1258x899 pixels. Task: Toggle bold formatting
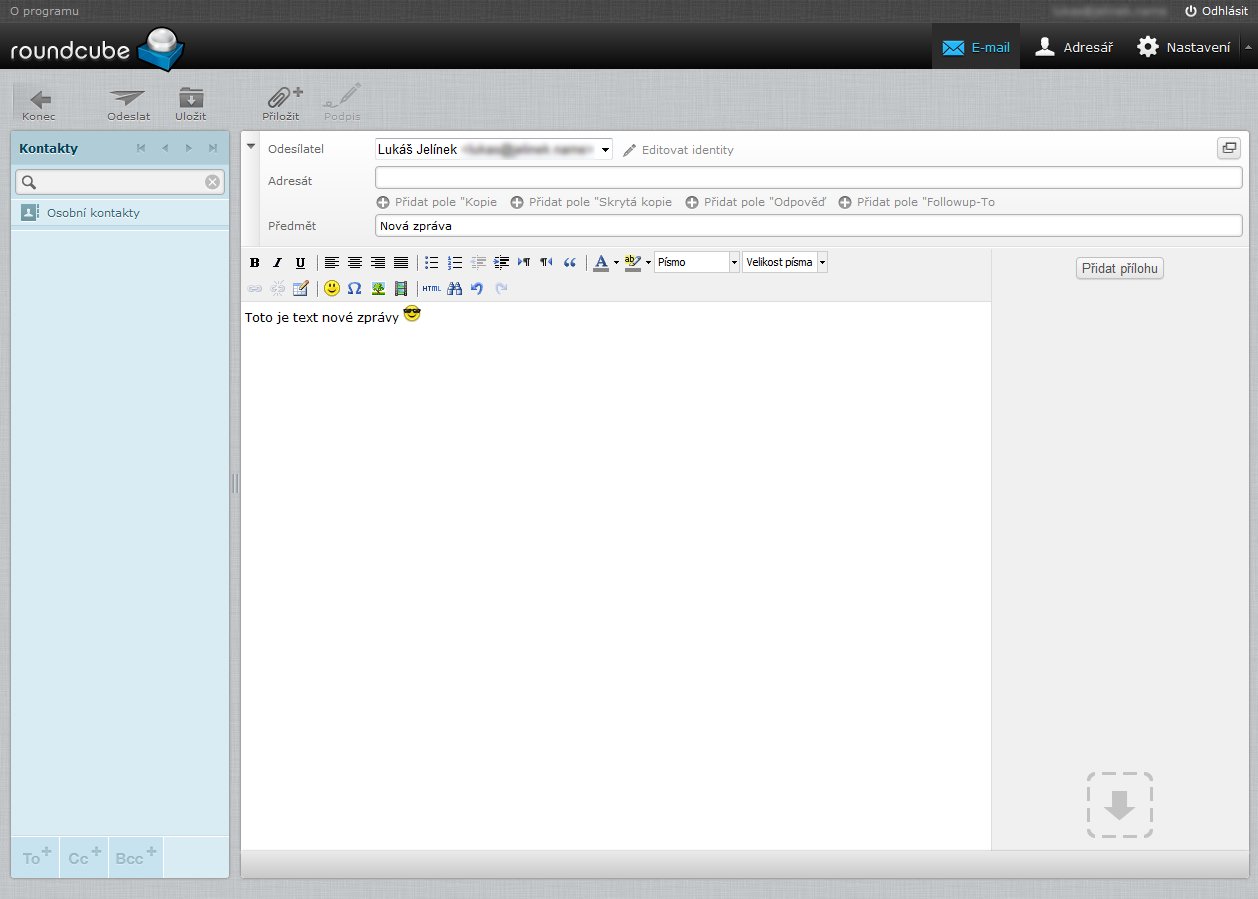[254, 263]
